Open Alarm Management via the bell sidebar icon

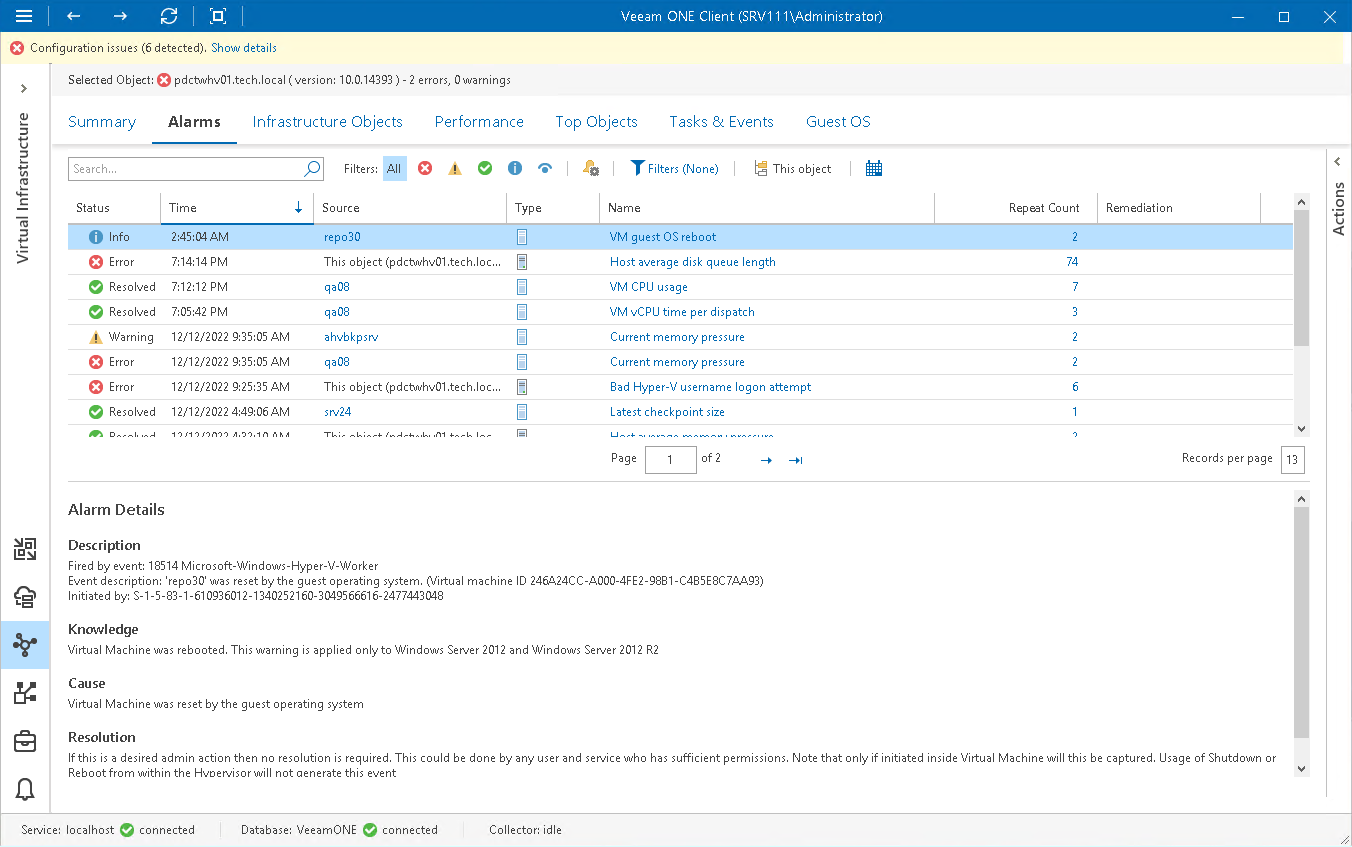(25, 790)
